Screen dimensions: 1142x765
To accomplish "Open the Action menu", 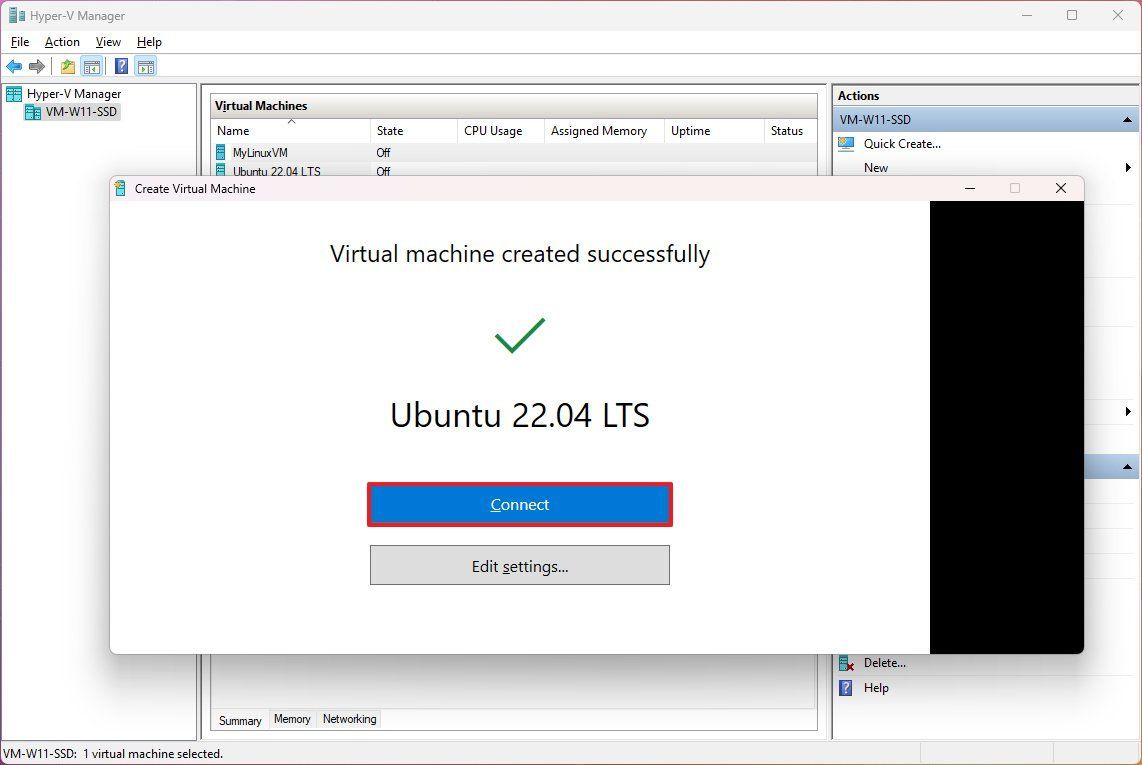I will tap(61, 42).
